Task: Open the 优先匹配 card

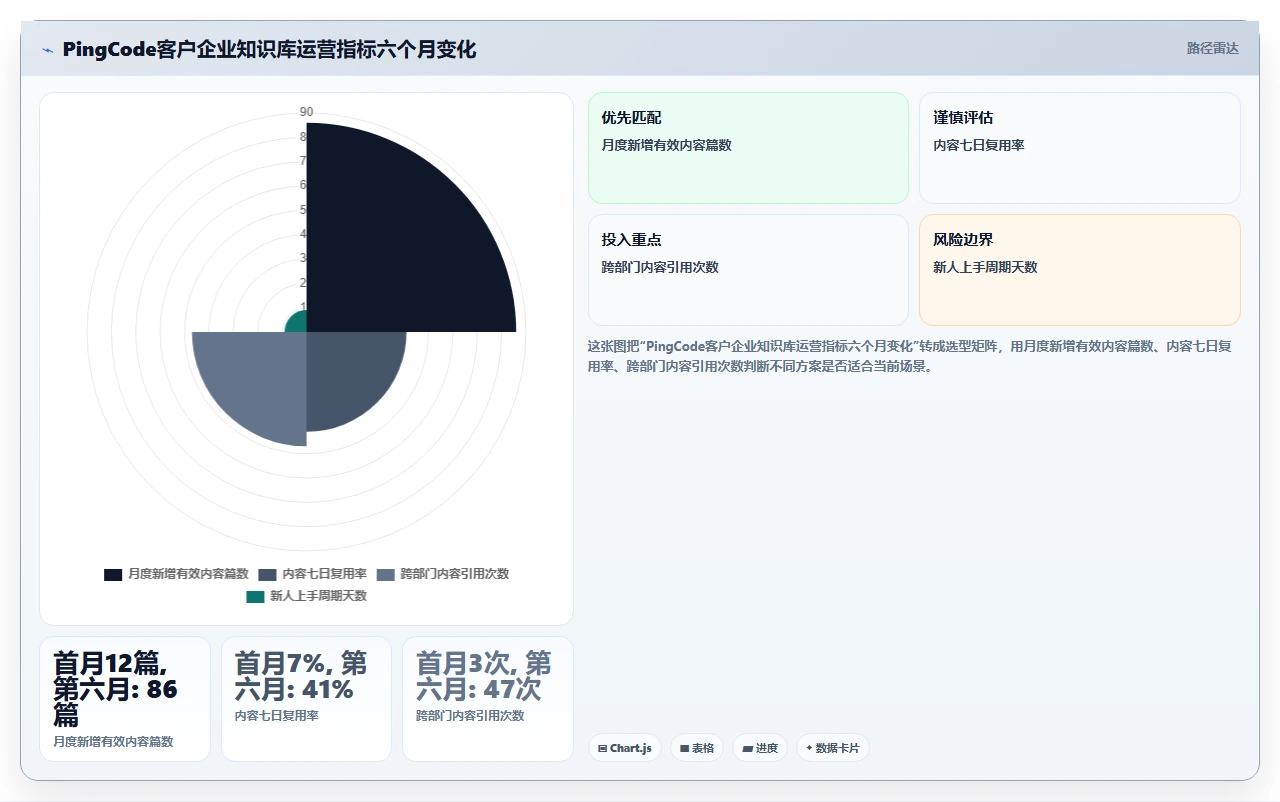Action: coord(748,148)
